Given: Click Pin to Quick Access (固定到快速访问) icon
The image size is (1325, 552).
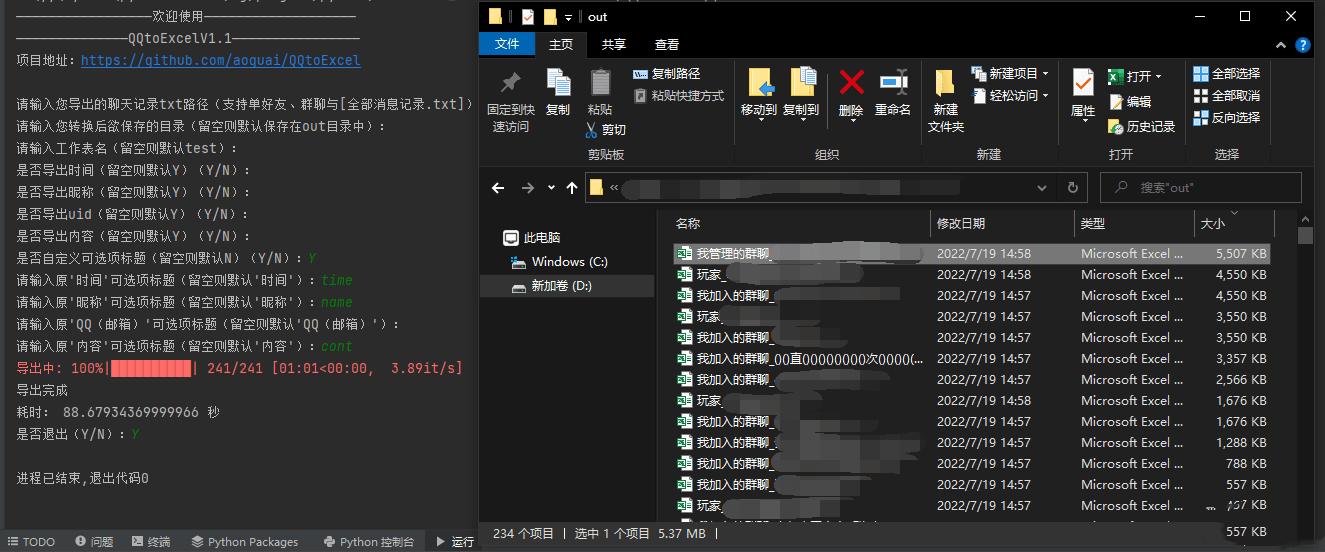Looking at the screenshot, I should 510,82.
